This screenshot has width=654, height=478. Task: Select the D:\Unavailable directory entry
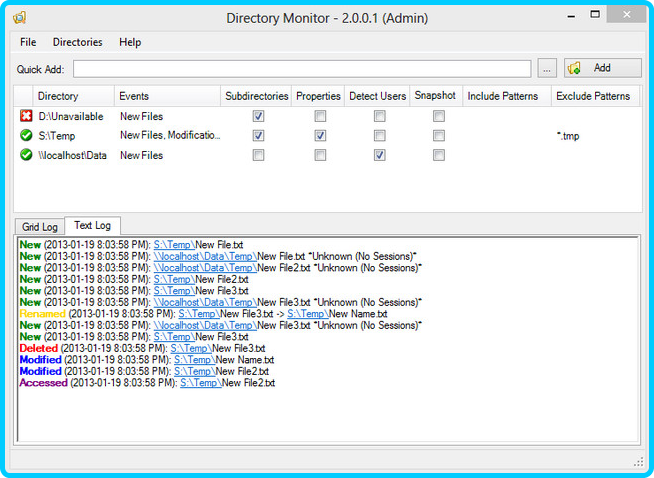70,116
